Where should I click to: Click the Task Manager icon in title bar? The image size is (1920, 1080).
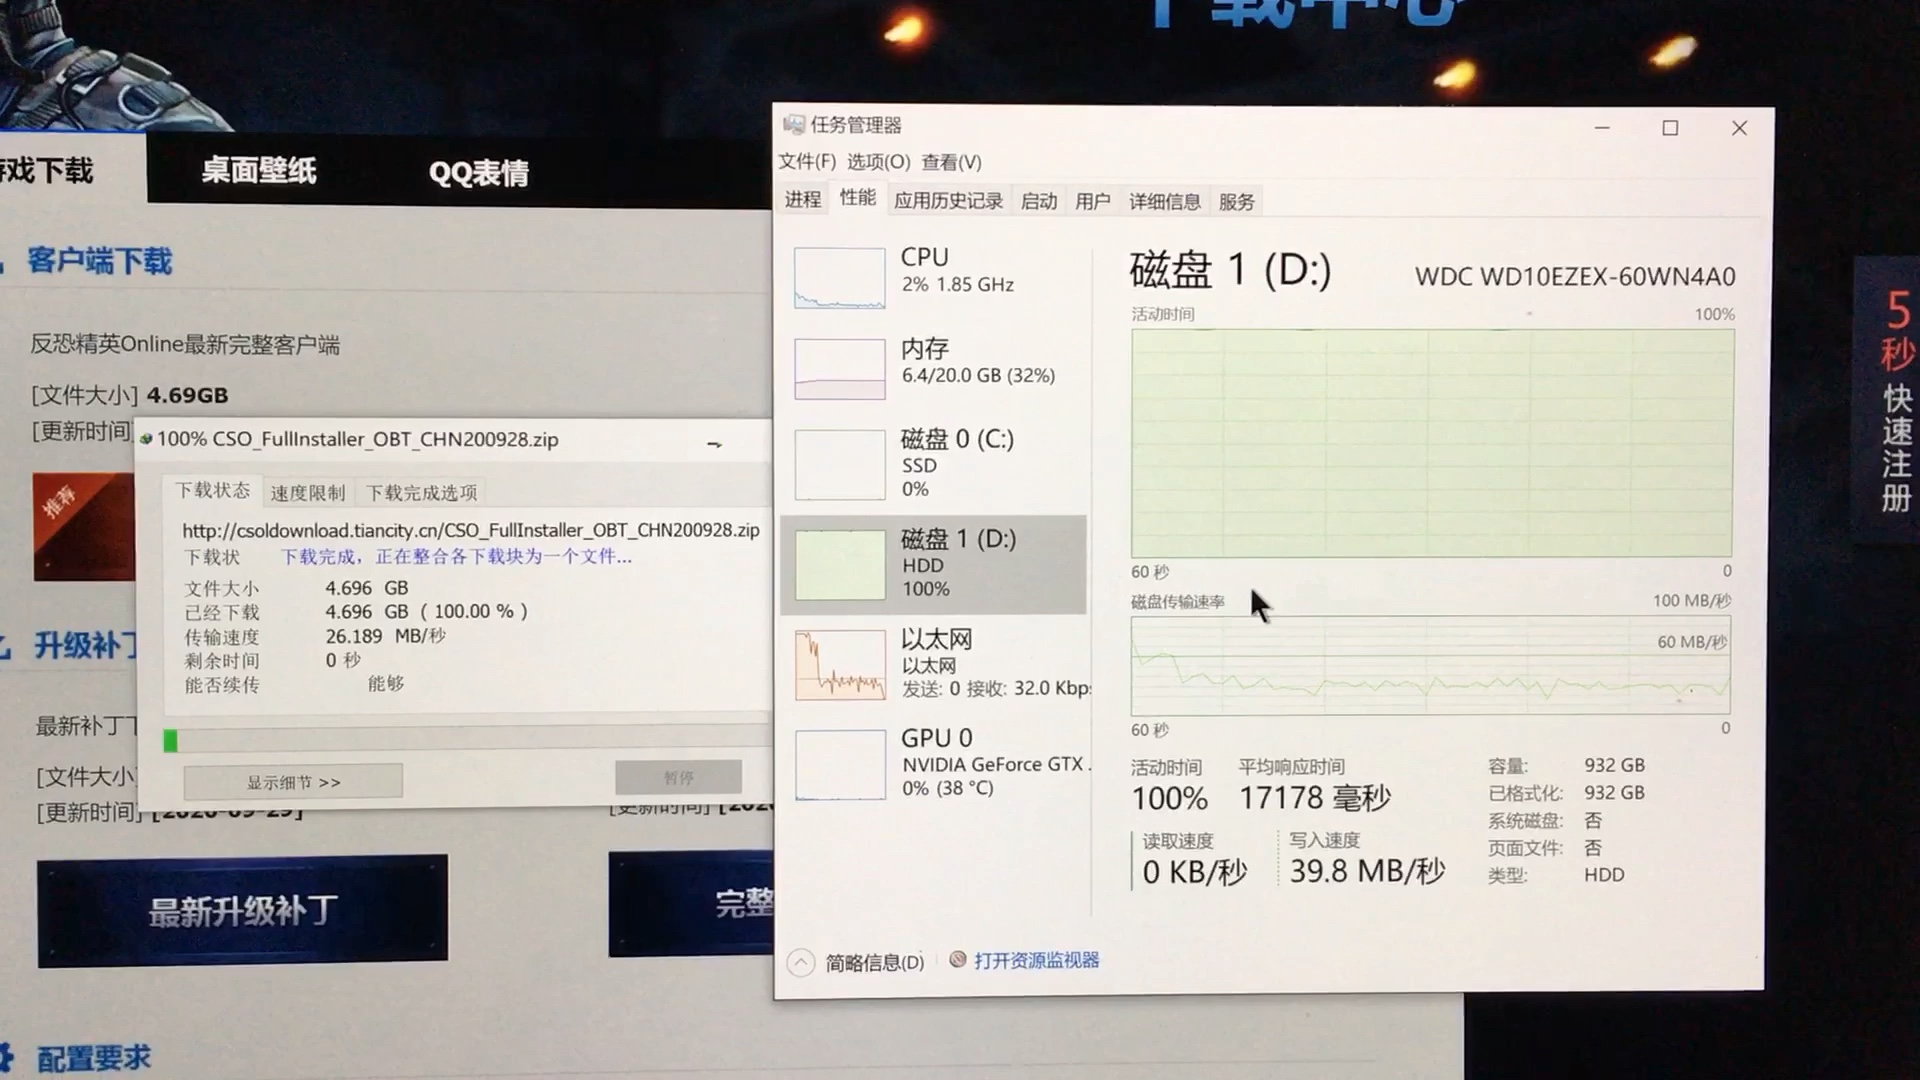pyautogui.click(x=793, y=124)
